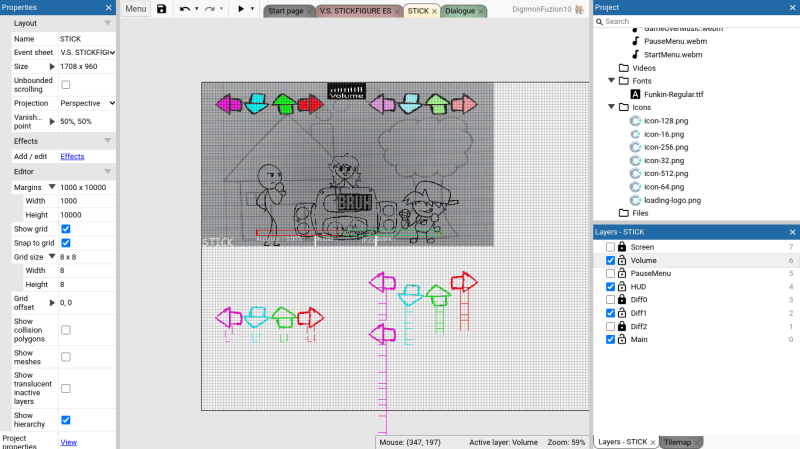Expand the Vanishing point property arrow
800x449 pixels.
coord(52,121)
